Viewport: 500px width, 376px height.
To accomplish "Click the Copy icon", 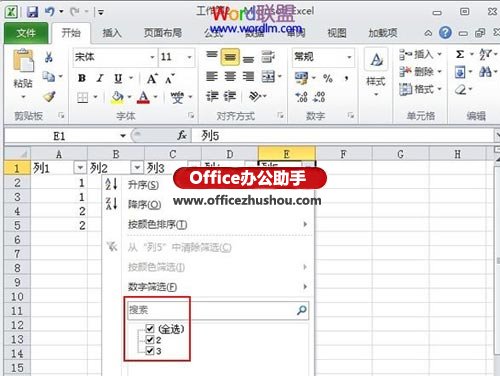I will 49,77.
